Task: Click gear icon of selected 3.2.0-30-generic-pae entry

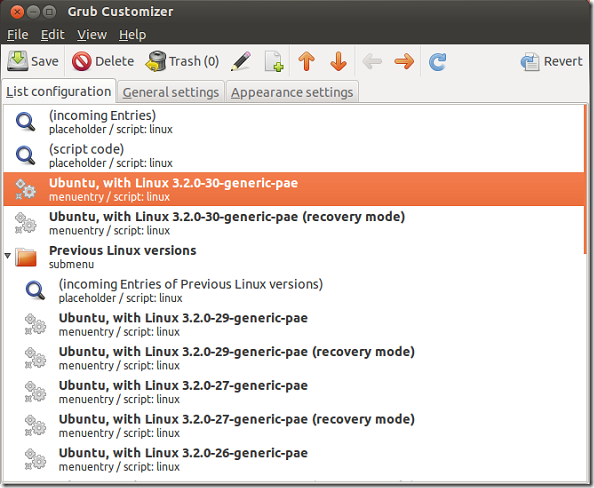Action: click(x=25, y=189)
